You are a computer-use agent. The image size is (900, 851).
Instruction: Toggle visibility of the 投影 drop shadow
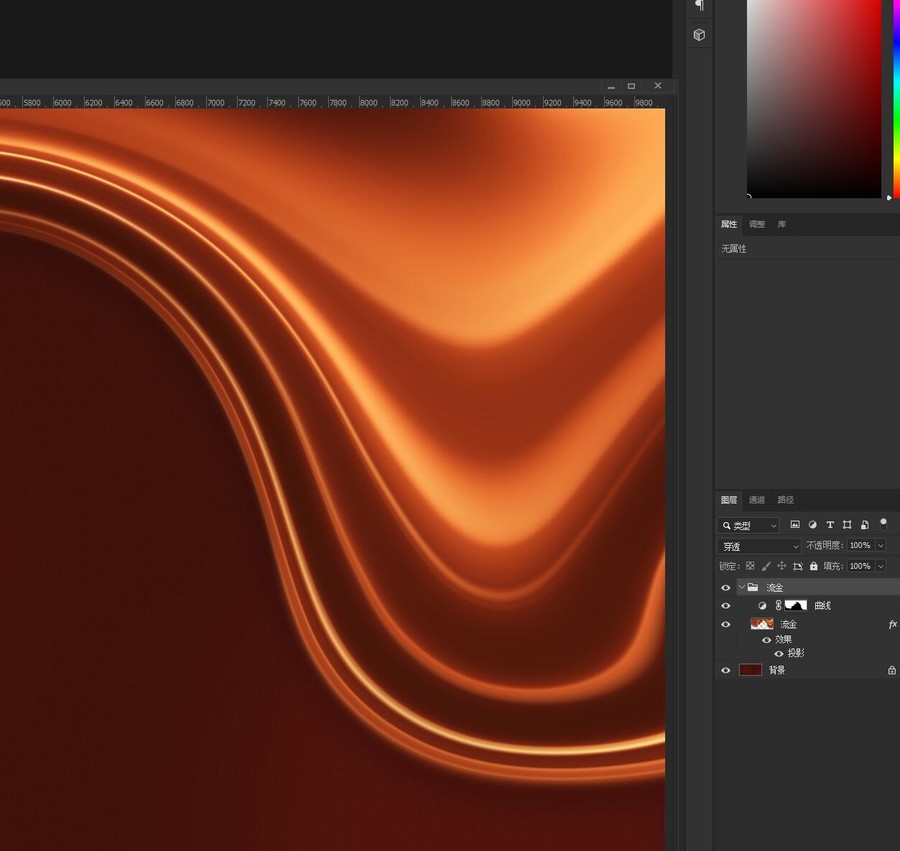[x=779, y=654]
